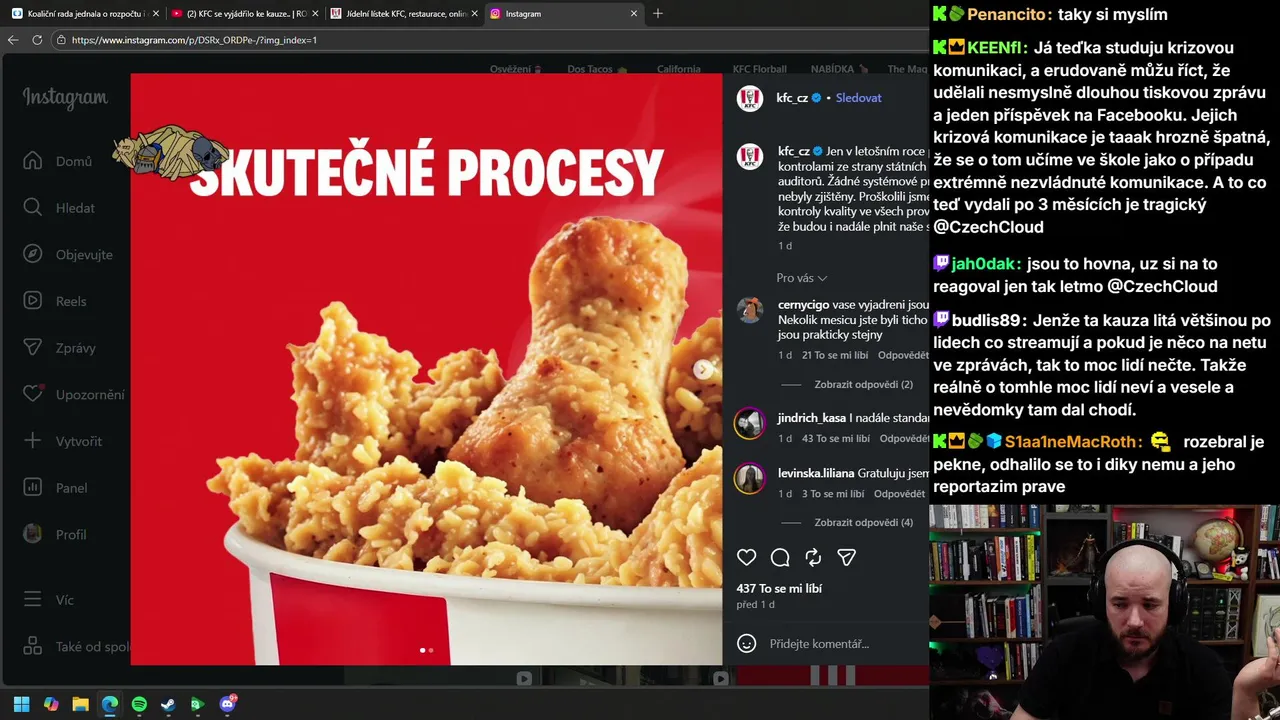This screenshot has width=1280, height=720.
Task: Open Také od společnosti Meta item
Action: tap(76, 647)
